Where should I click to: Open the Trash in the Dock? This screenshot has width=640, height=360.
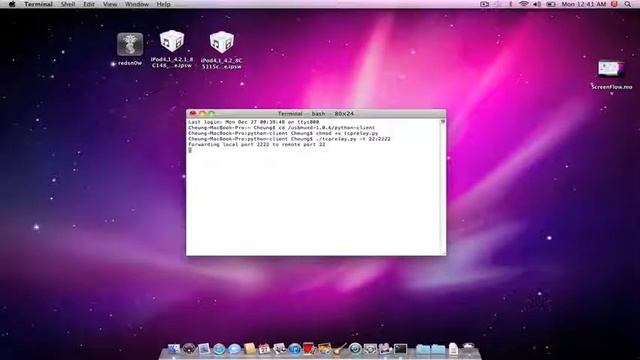point(468,348)
